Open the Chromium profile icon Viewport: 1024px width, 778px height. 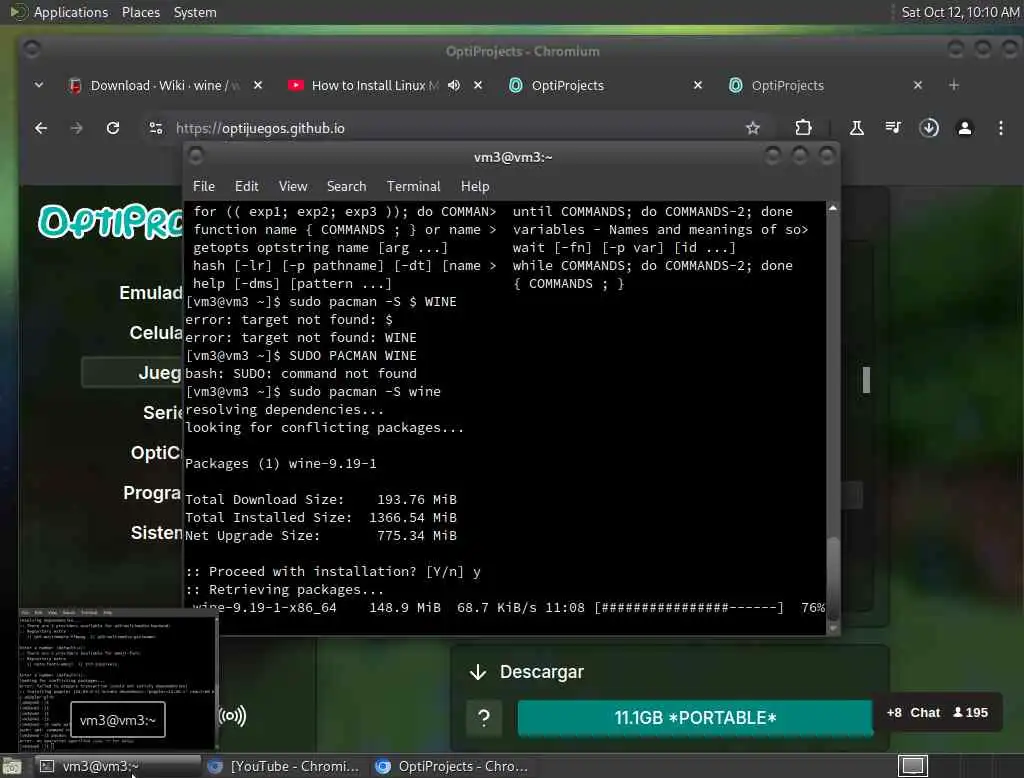pyautogui.click(x=965, y=128)
